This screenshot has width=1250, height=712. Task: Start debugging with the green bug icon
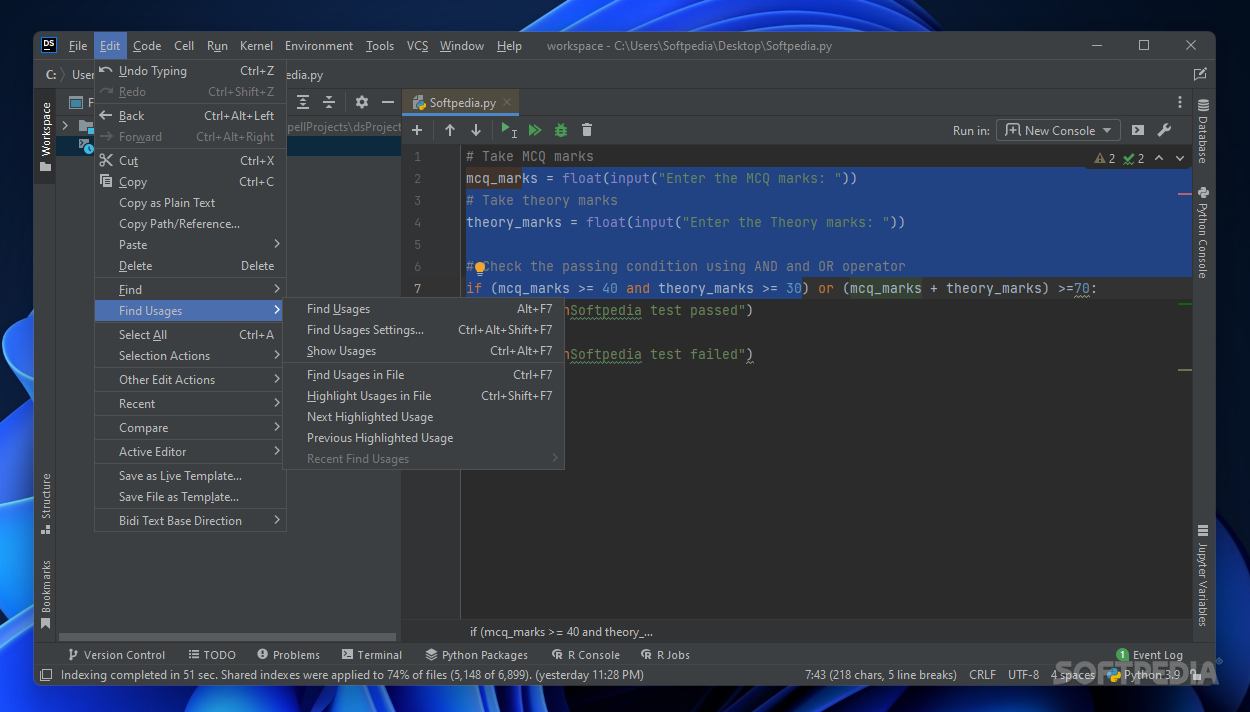[561, 131]
